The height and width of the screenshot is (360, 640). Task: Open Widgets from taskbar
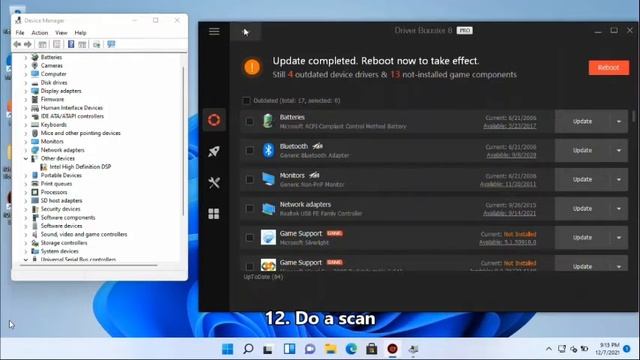point(289,349)
